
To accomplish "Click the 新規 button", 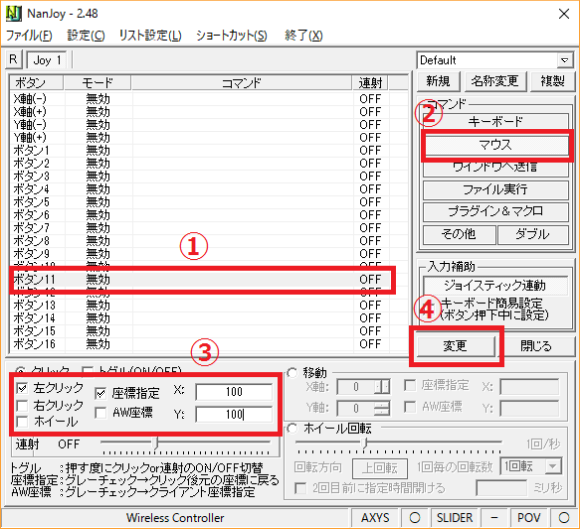I will (x=438, y=81).
